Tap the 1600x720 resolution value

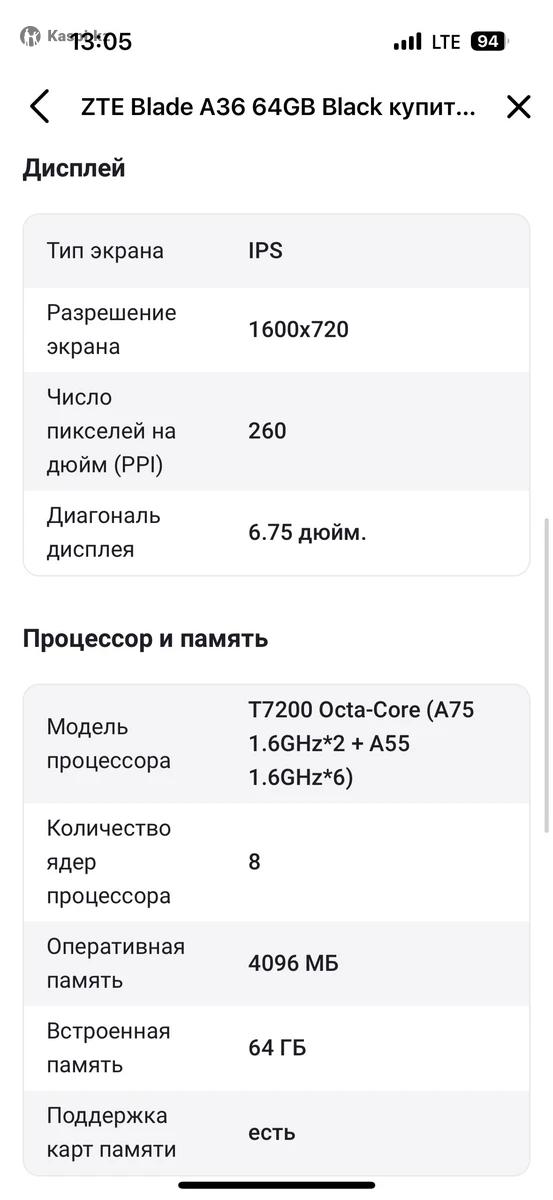coord(298,330)
